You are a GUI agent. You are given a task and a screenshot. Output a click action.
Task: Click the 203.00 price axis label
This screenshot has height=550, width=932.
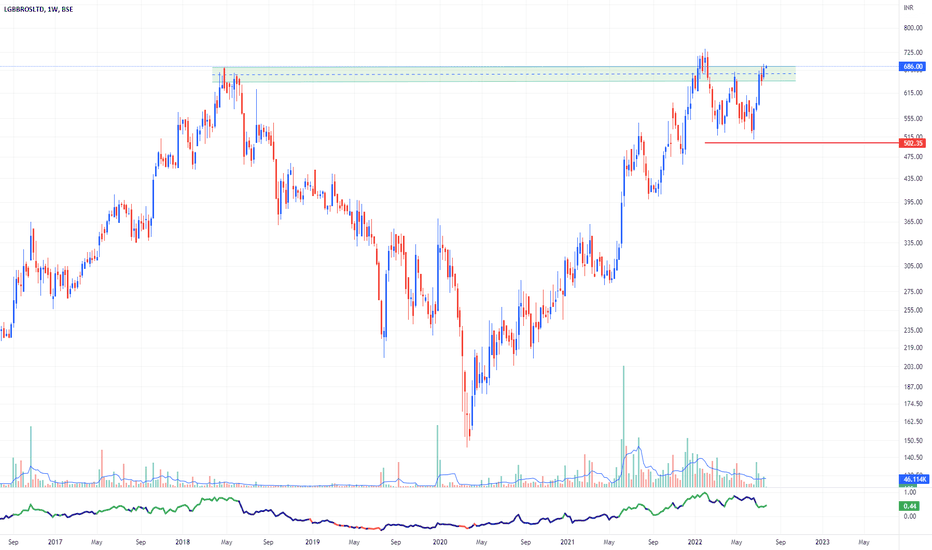[x=913, y=367]
